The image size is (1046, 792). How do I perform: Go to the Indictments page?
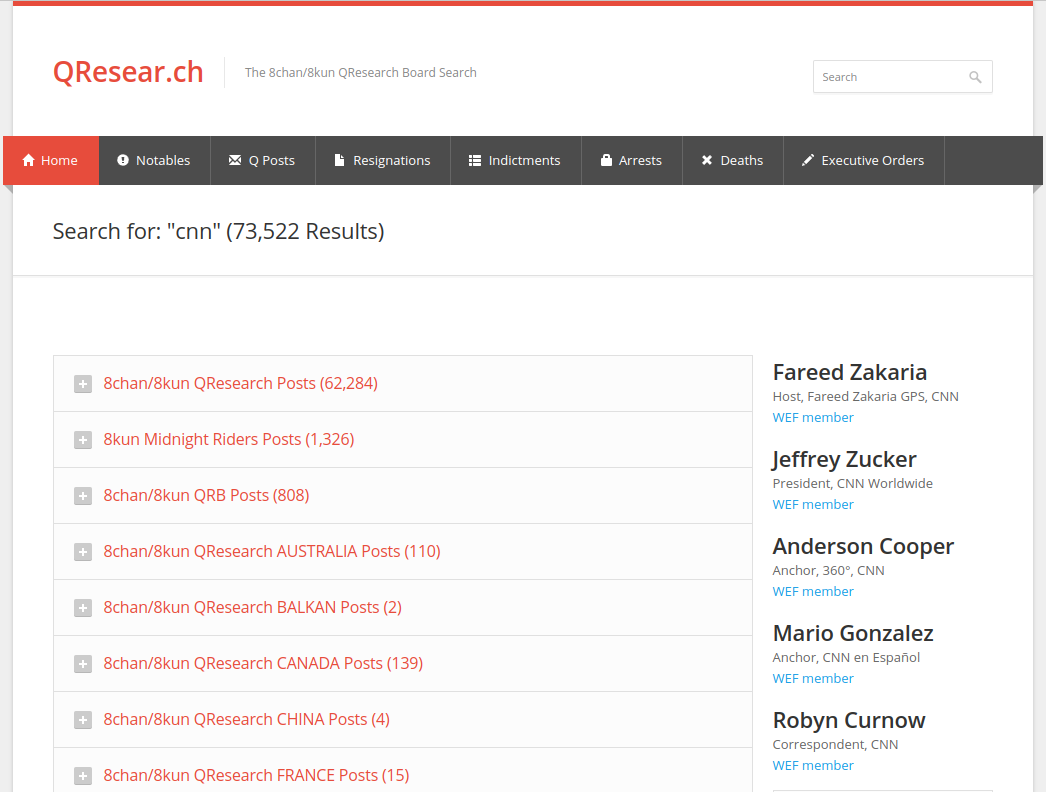(516, 160)
